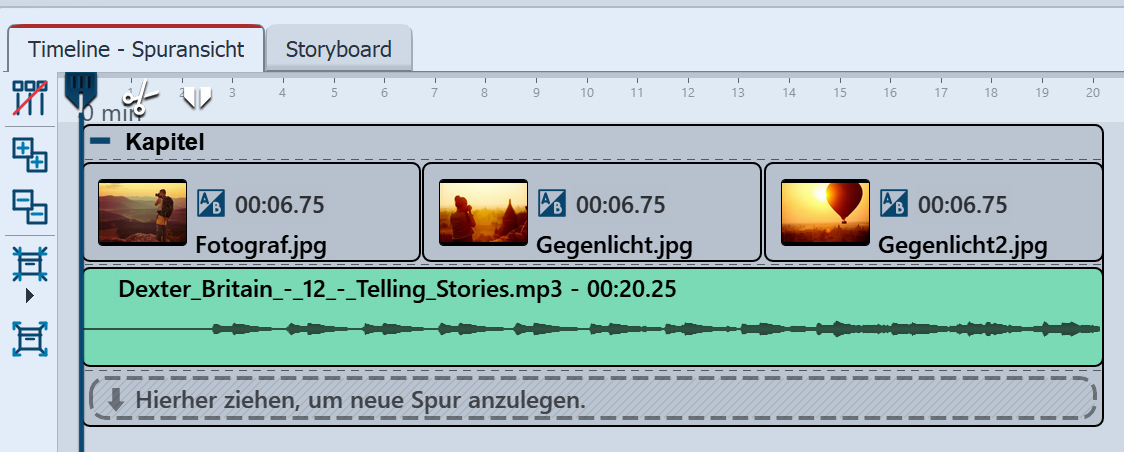Click the lower fit-to-frame zoom icon
The image size is (1124, 452).
click(x=29, y=339)
